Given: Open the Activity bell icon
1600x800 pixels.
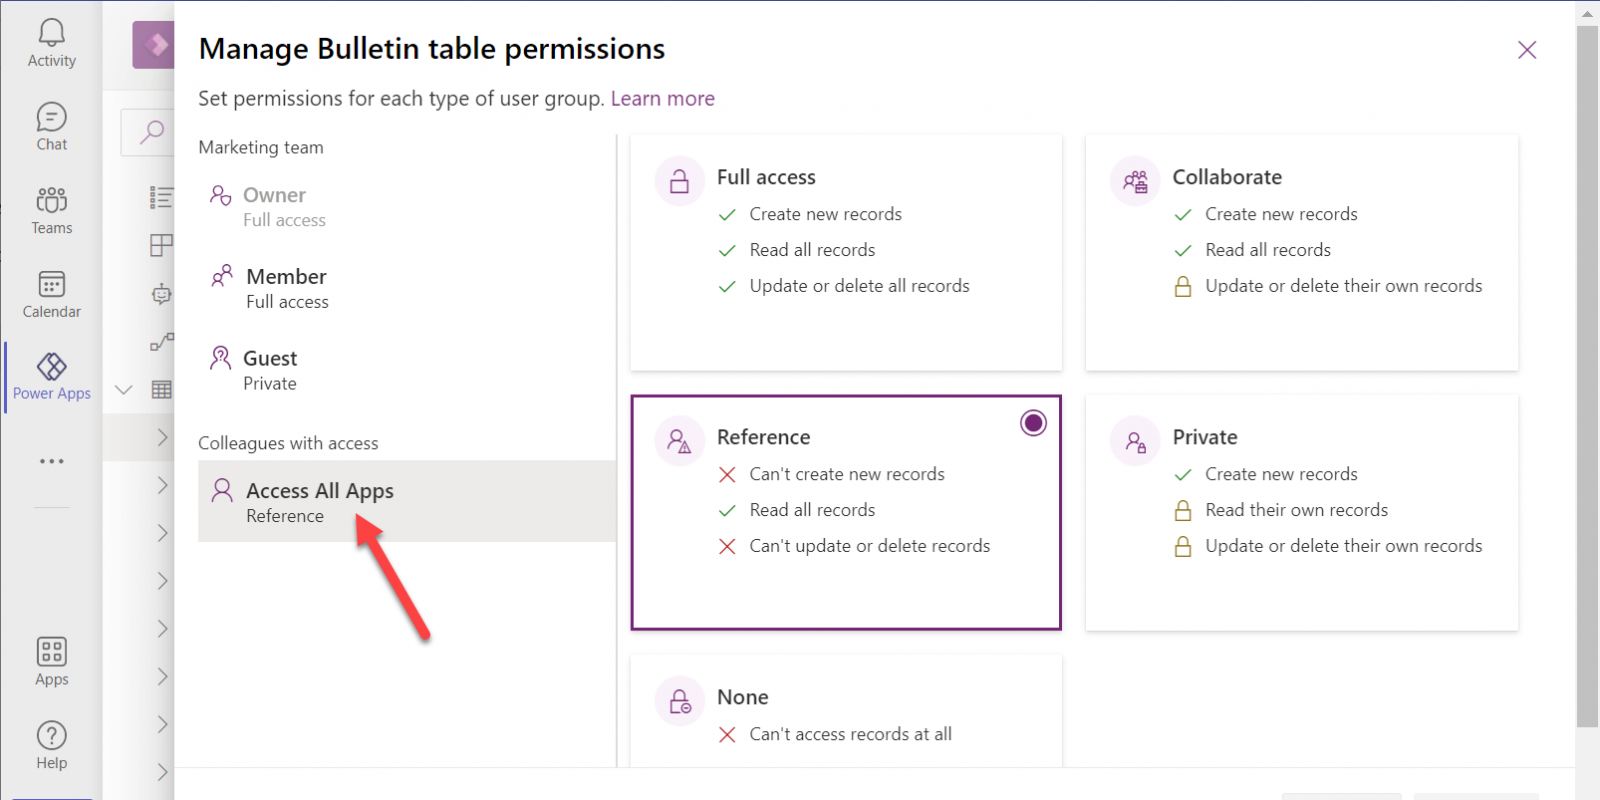Looking at the screenshot, I should (x=52, y=44).
